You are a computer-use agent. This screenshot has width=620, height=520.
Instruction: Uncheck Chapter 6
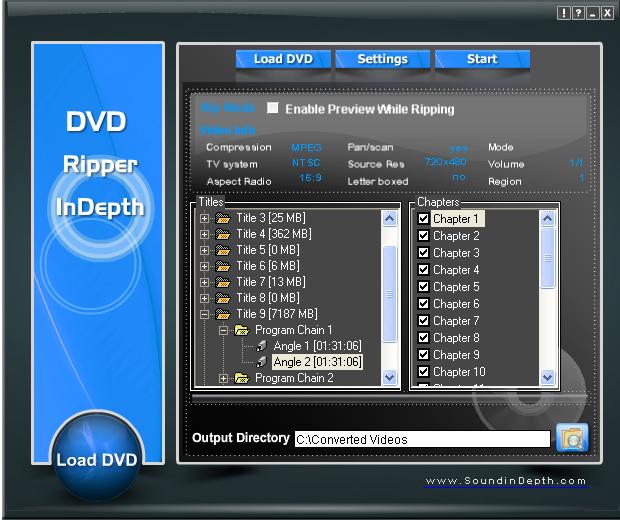click(x=423, y=303)
